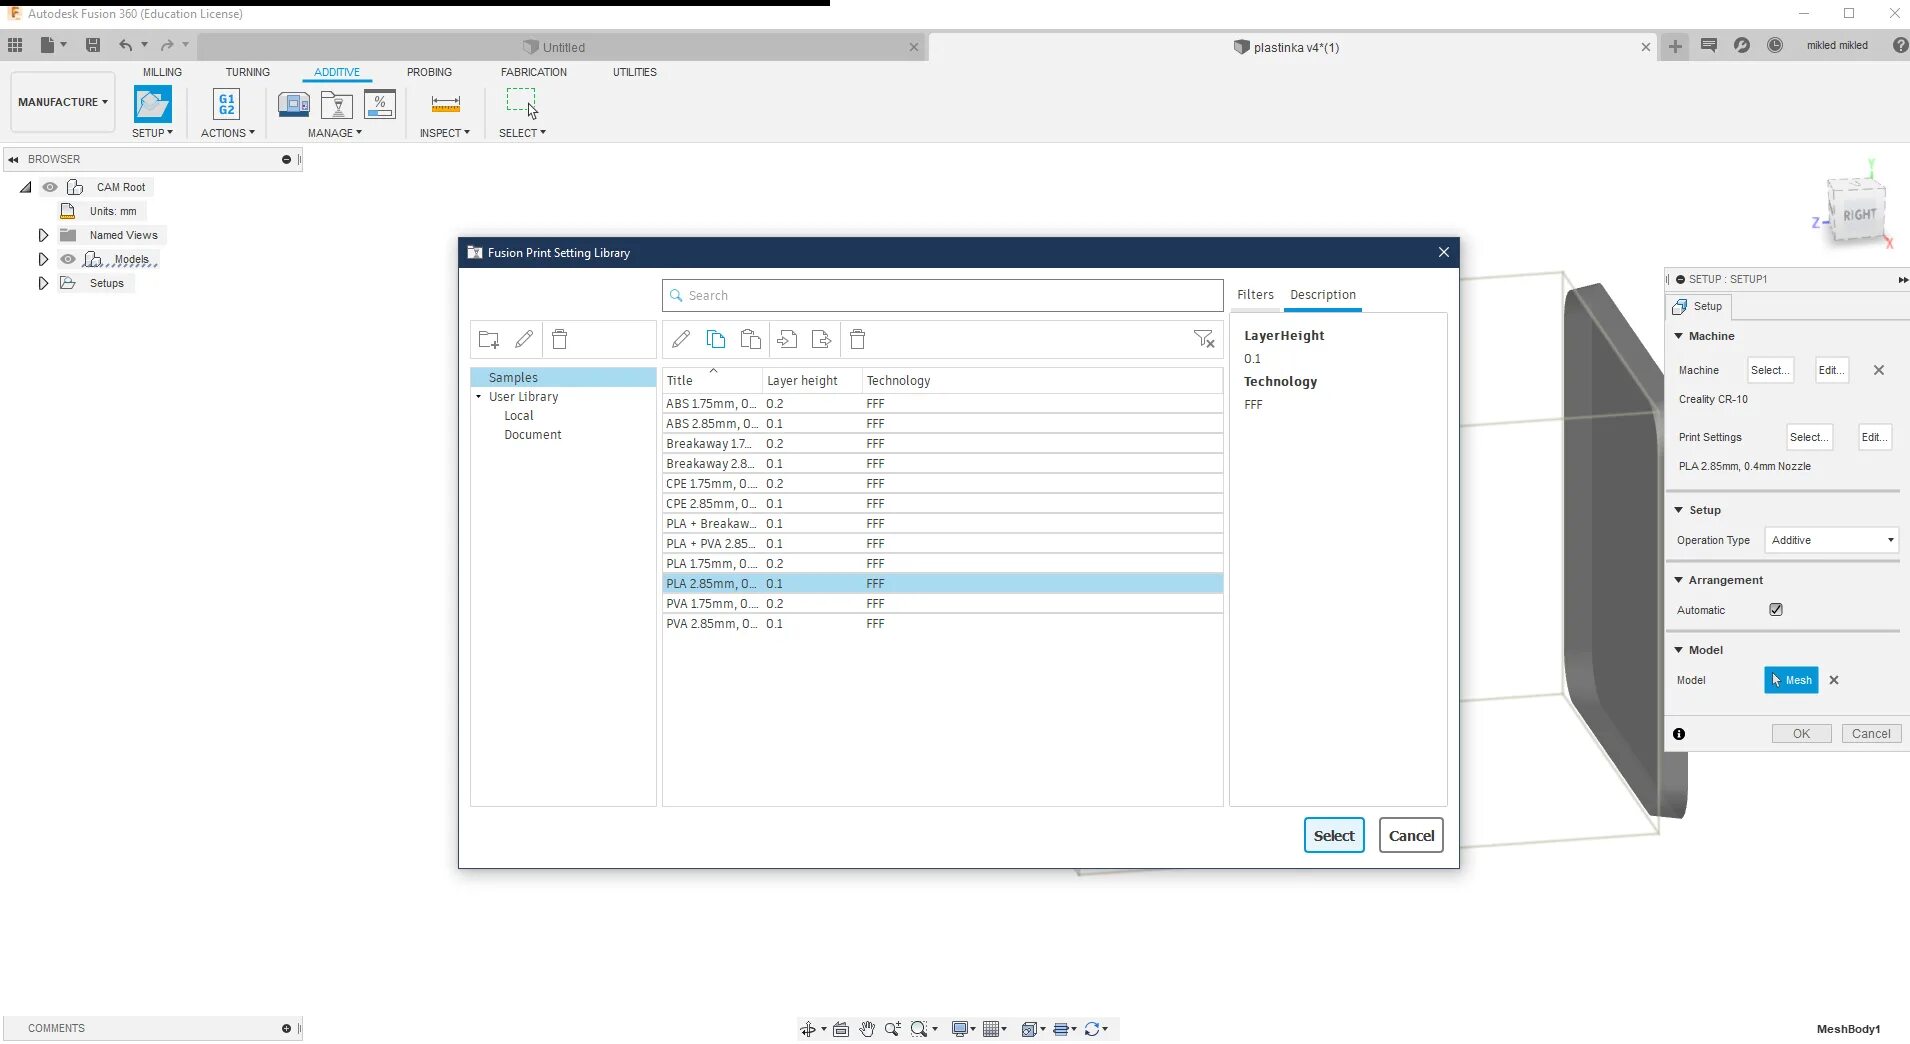Click the Measure ruler icon
The image size is (1910, 1044).
point(445,104)
